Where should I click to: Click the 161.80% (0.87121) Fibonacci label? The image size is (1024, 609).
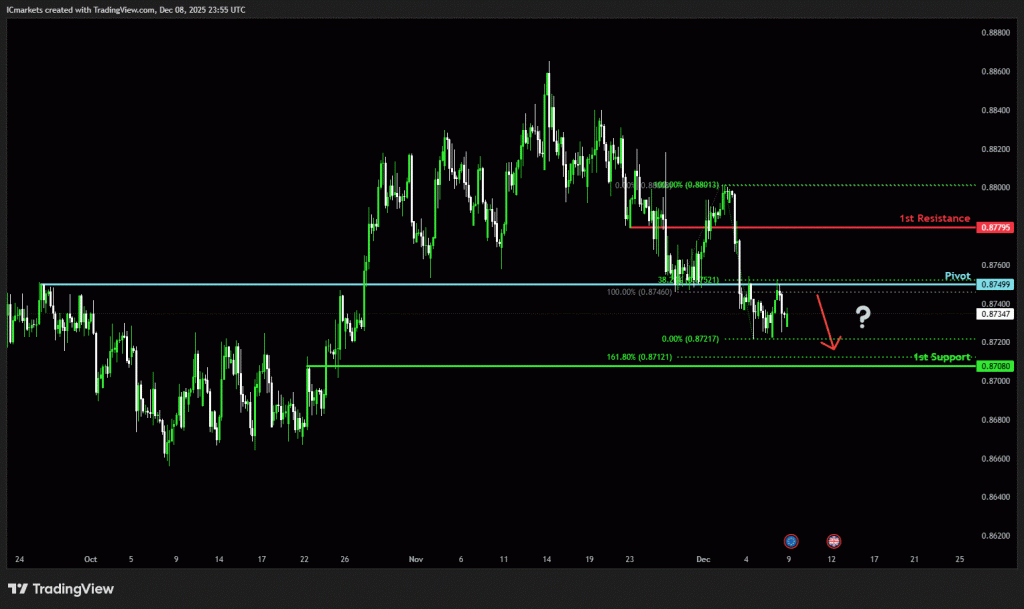click(640, 357)
